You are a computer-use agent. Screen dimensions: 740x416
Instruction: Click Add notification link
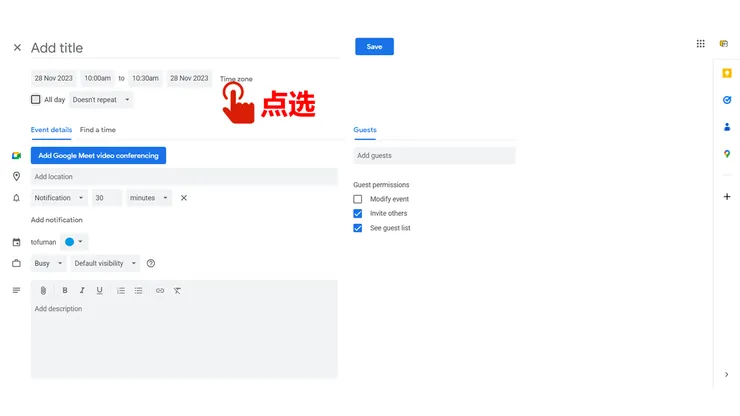57,220
